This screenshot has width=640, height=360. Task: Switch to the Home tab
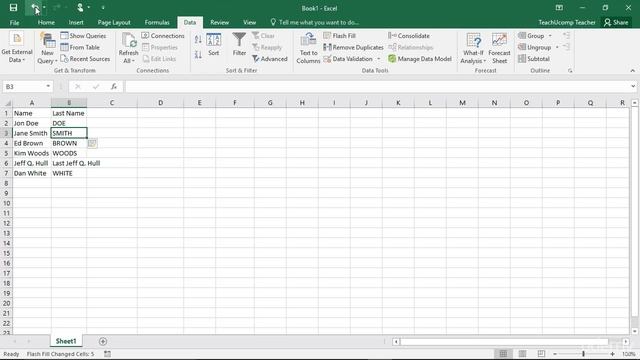click(x=46, y=22)
